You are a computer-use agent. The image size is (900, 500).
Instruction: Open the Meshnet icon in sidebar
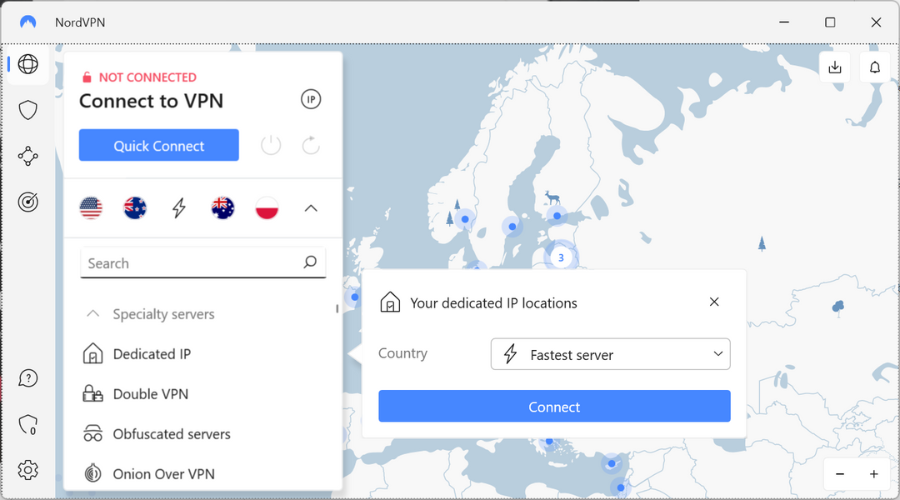[x=28, y=156]
